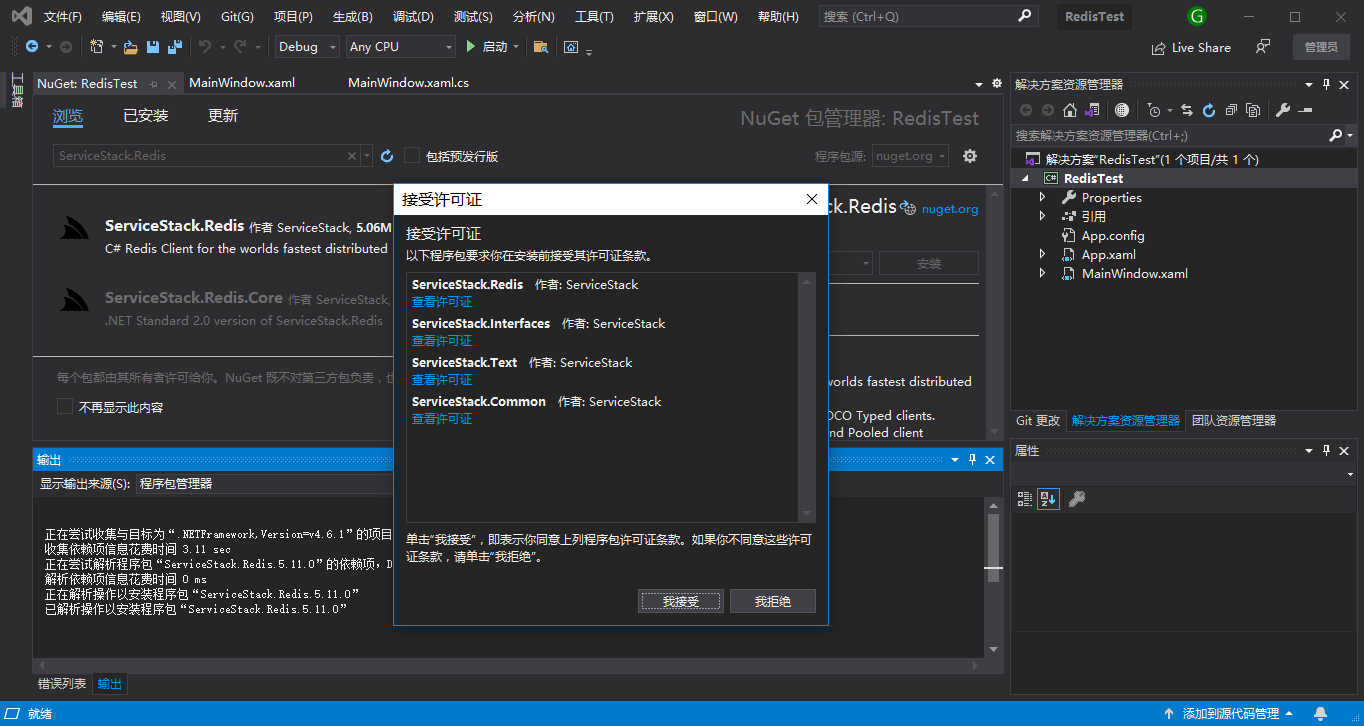This screenshot has width=1364, height=726.
Task: Click the Home icon in Solution Explorer
Action: [1070, 110]
